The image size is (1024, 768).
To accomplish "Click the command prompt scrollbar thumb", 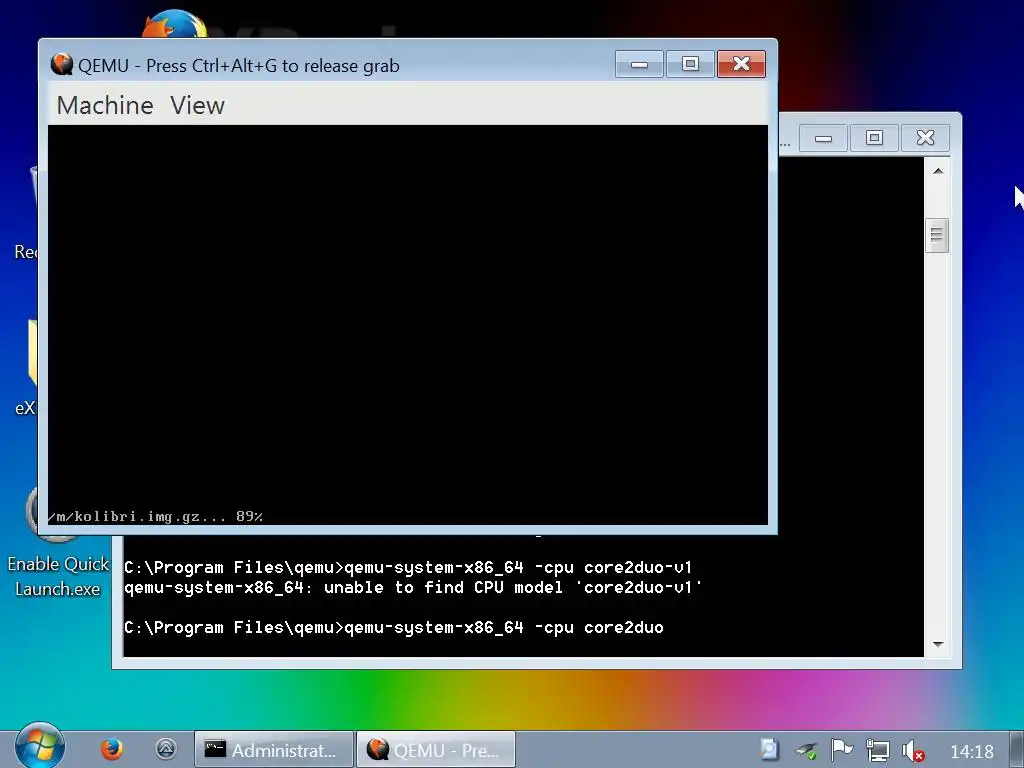I will tap(938, 234).
